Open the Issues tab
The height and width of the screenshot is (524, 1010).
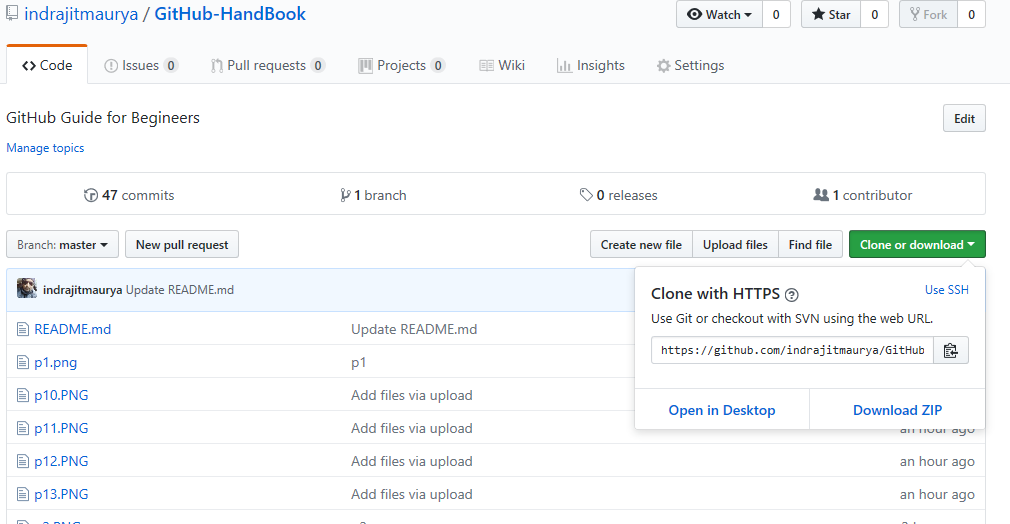[141, 65]
